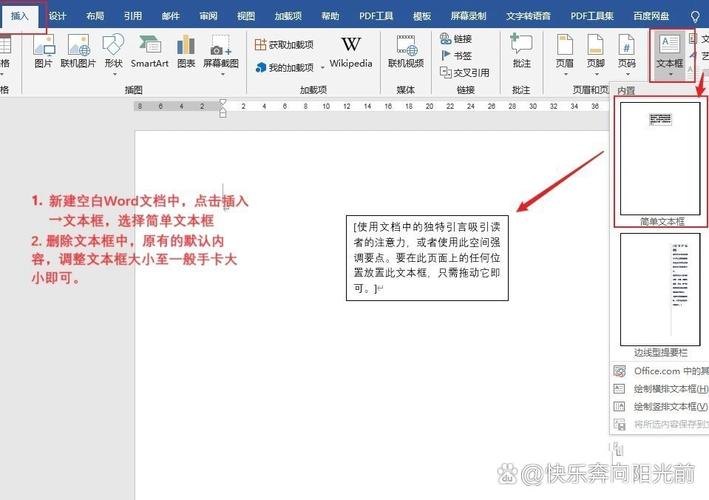Viewport: 709px width, 500px height.
Task: Insert online pictures via 联机图片
Action: click(78, 51)
